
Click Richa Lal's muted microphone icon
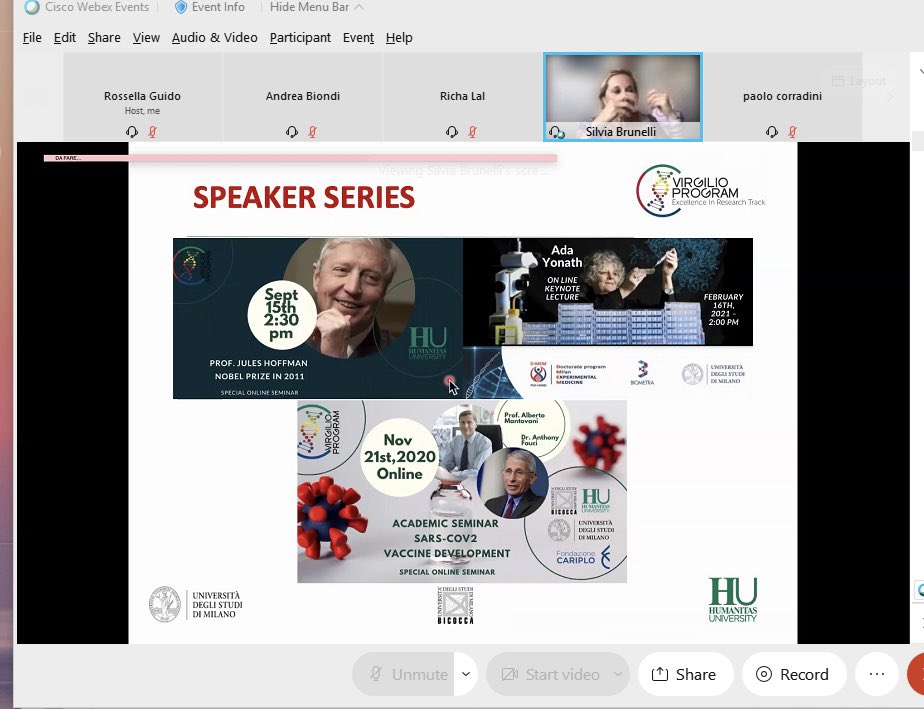tap(473, 132)
